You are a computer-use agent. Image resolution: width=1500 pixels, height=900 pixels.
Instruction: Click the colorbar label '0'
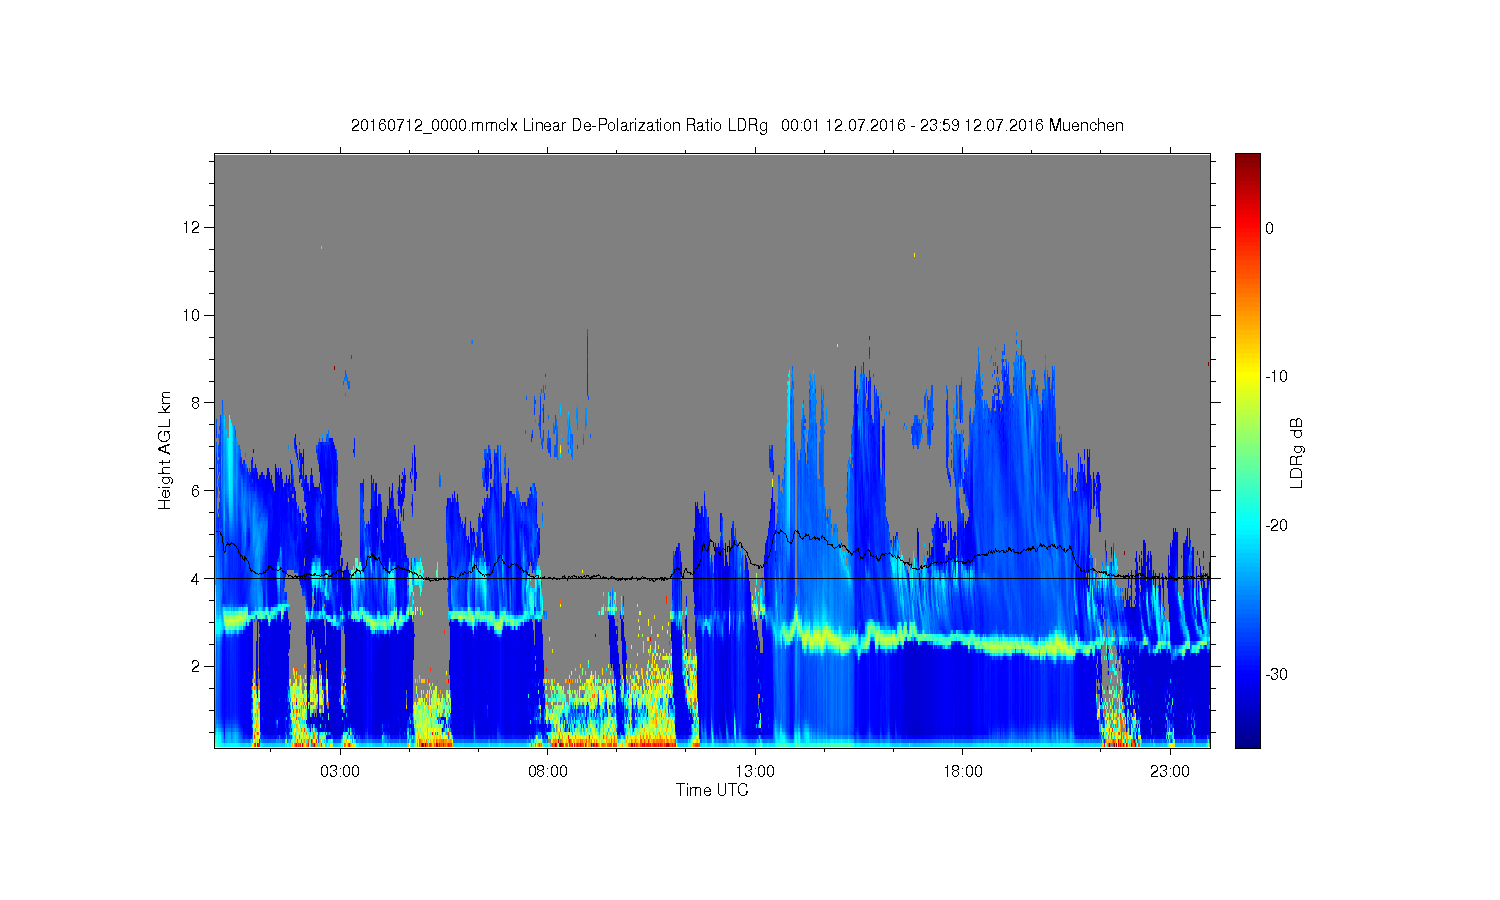[1270, 228]
